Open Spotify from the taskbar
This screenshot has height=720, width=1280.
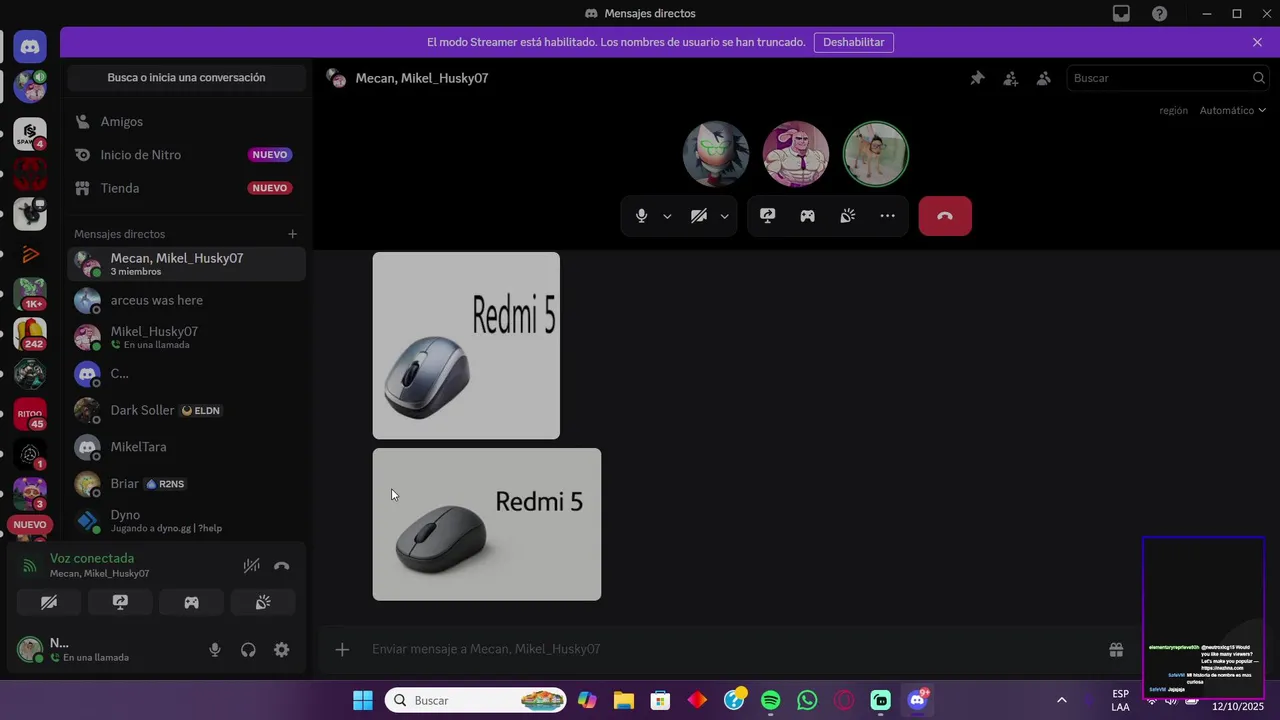(x=771, y=700)
